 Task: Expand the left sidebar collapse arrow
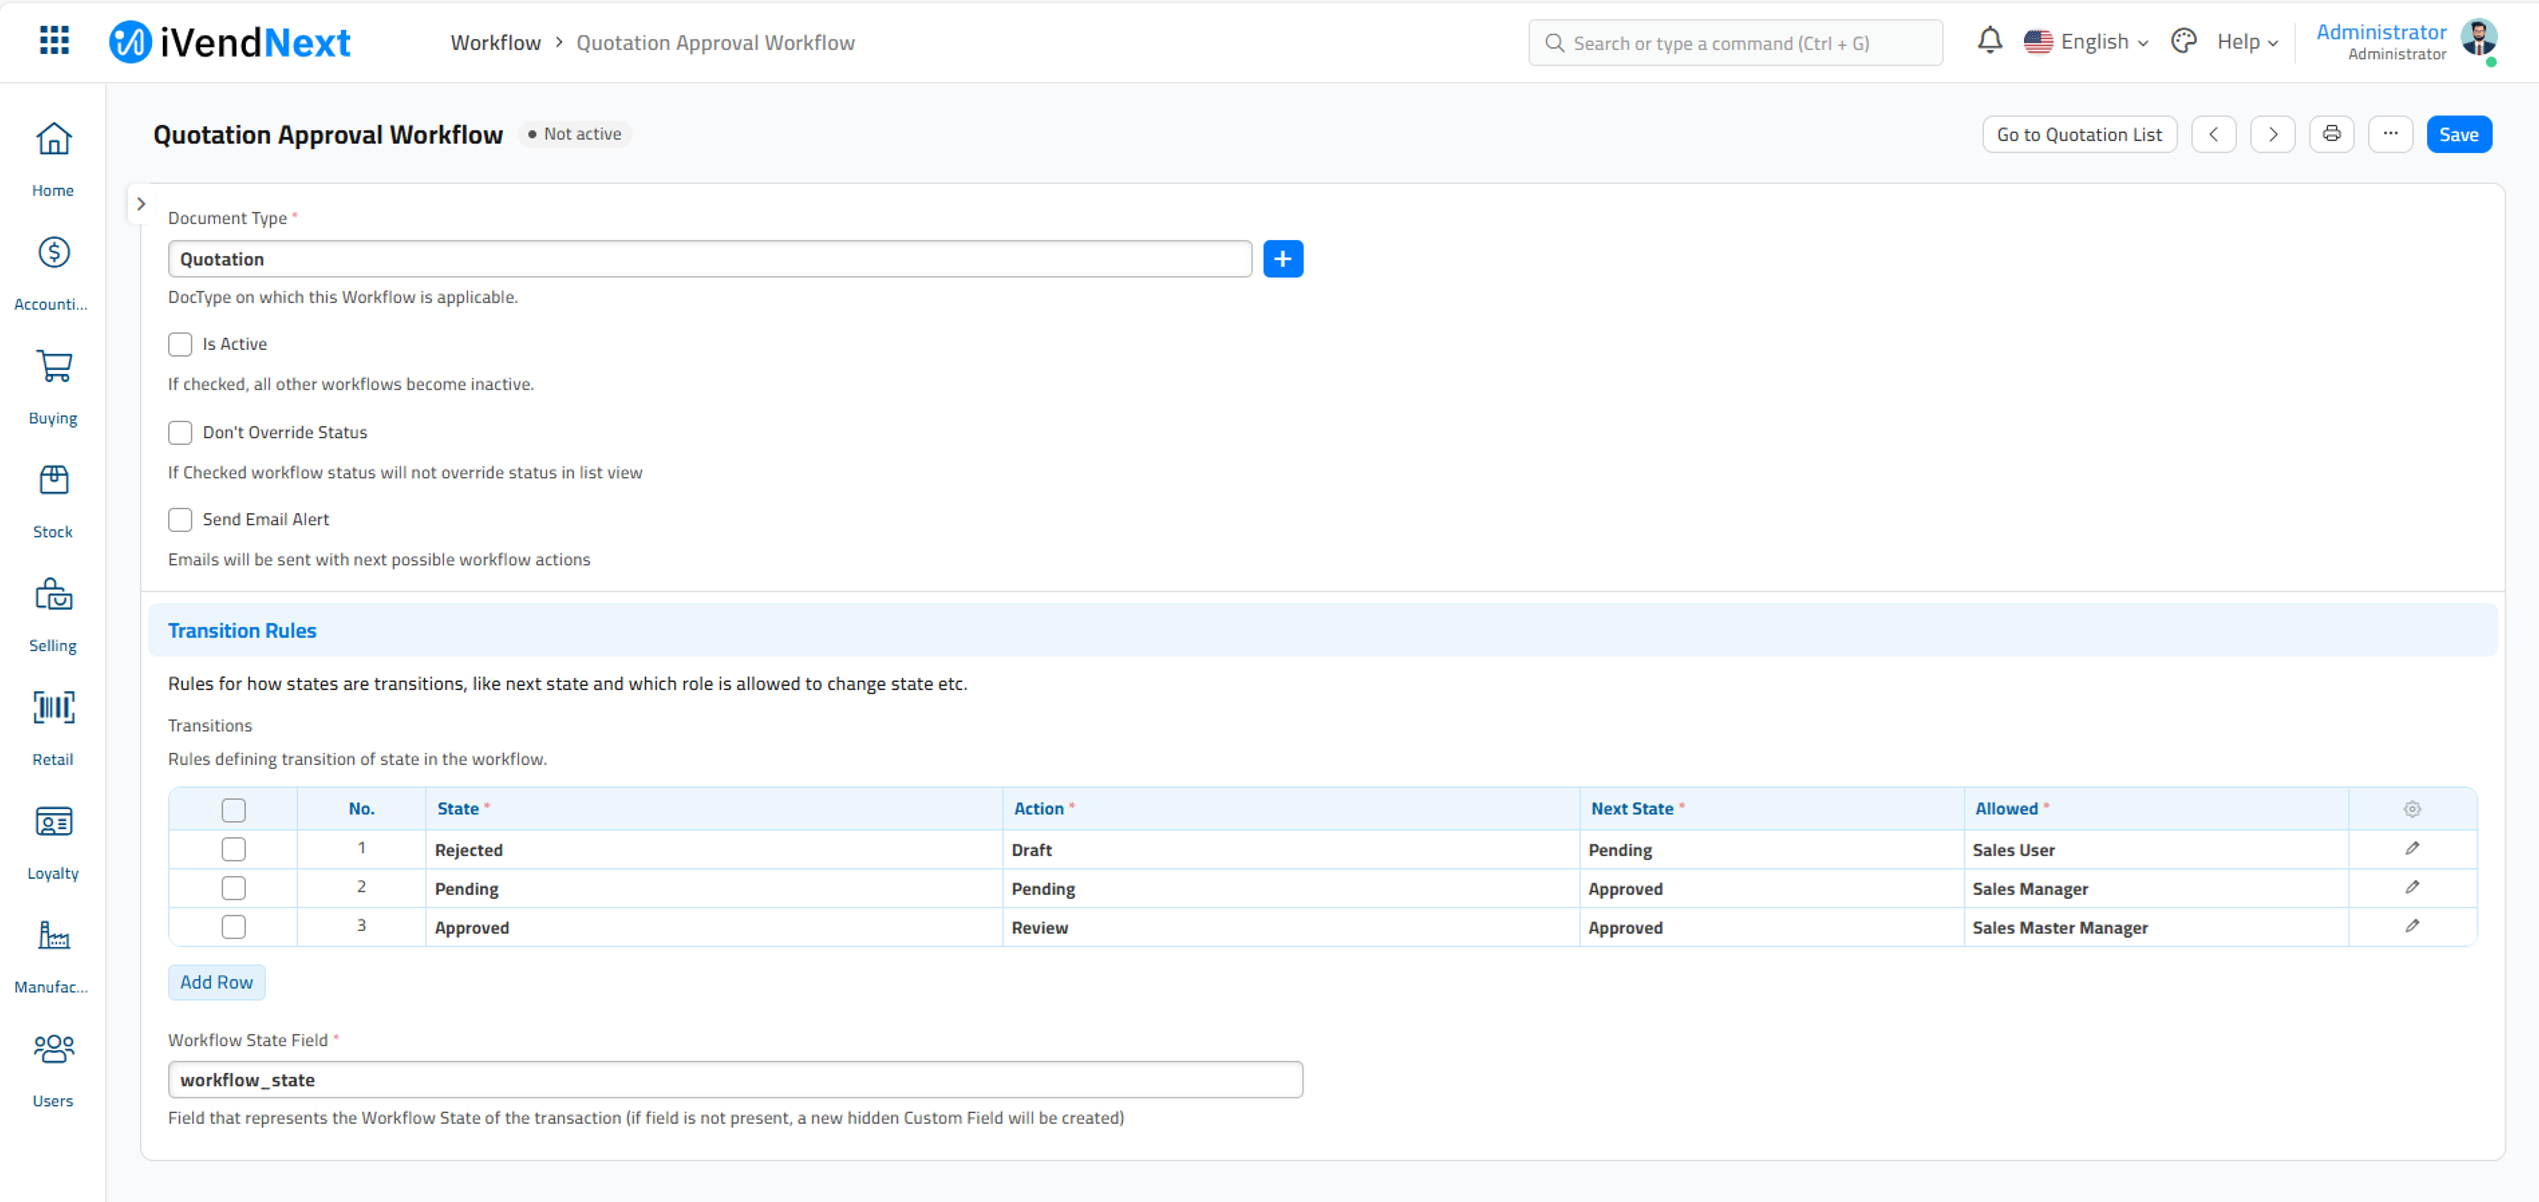[141, 202]
